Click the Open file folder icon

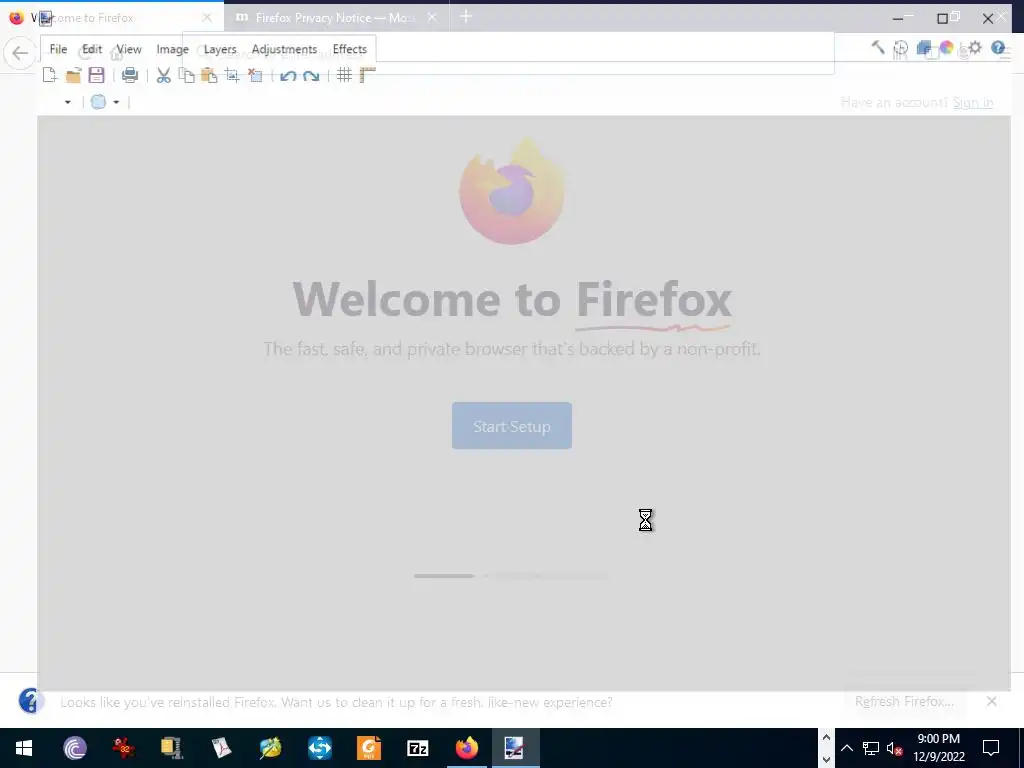(73, 75)
